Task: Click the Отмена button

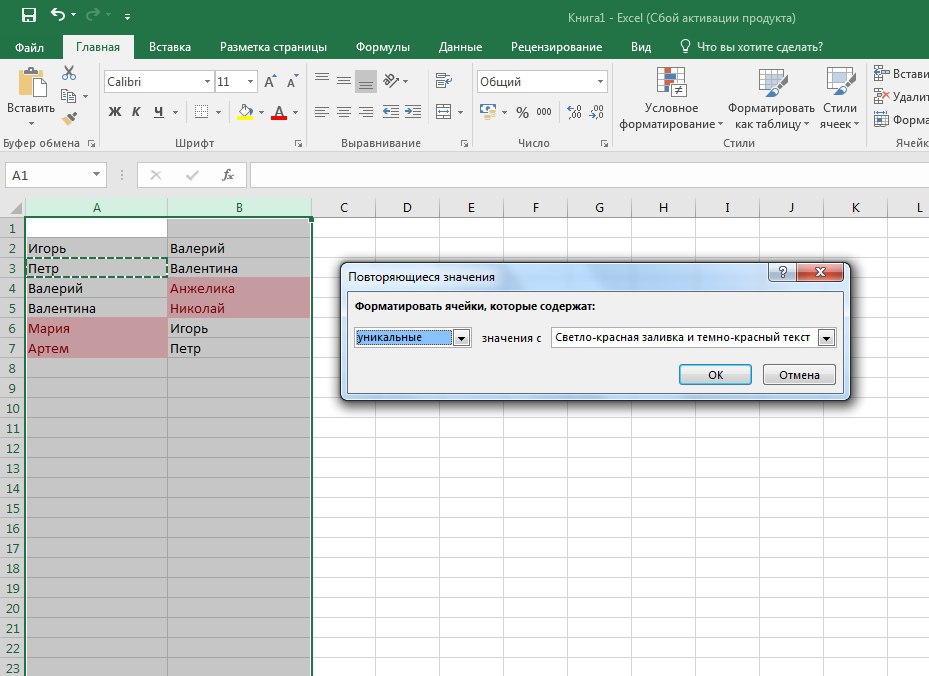Action: tap(798, 375)
